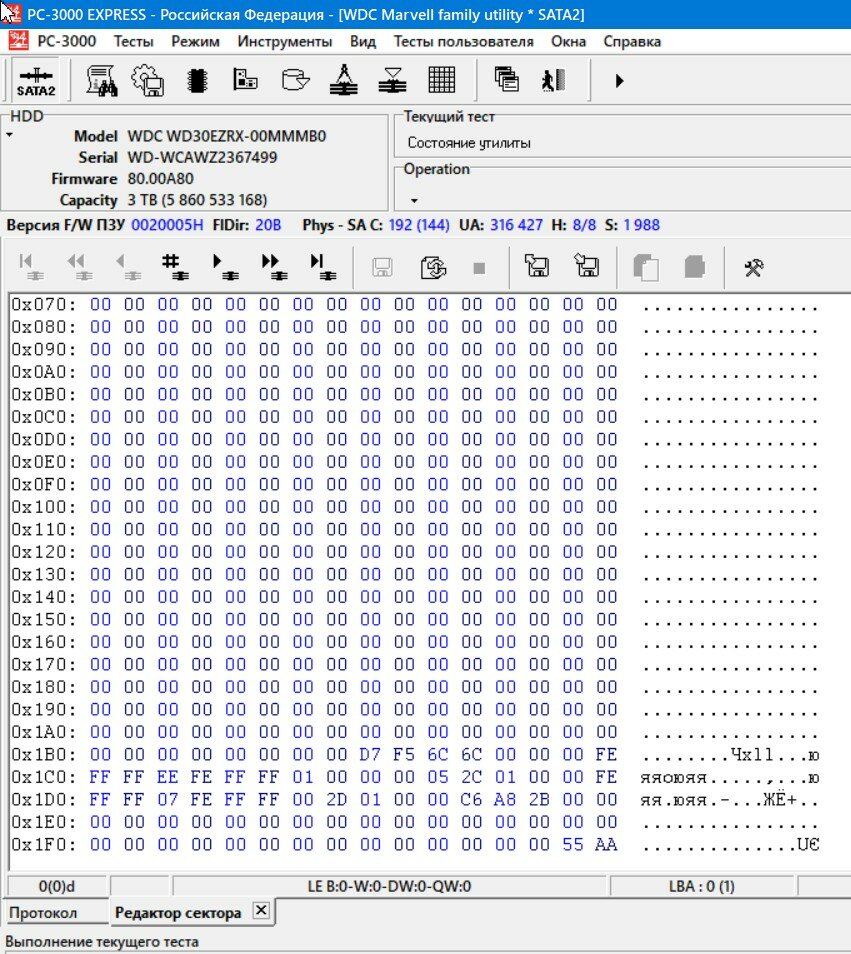
Task: Click the hourglass over lines toolbar icon
Action: pos(392,80)
